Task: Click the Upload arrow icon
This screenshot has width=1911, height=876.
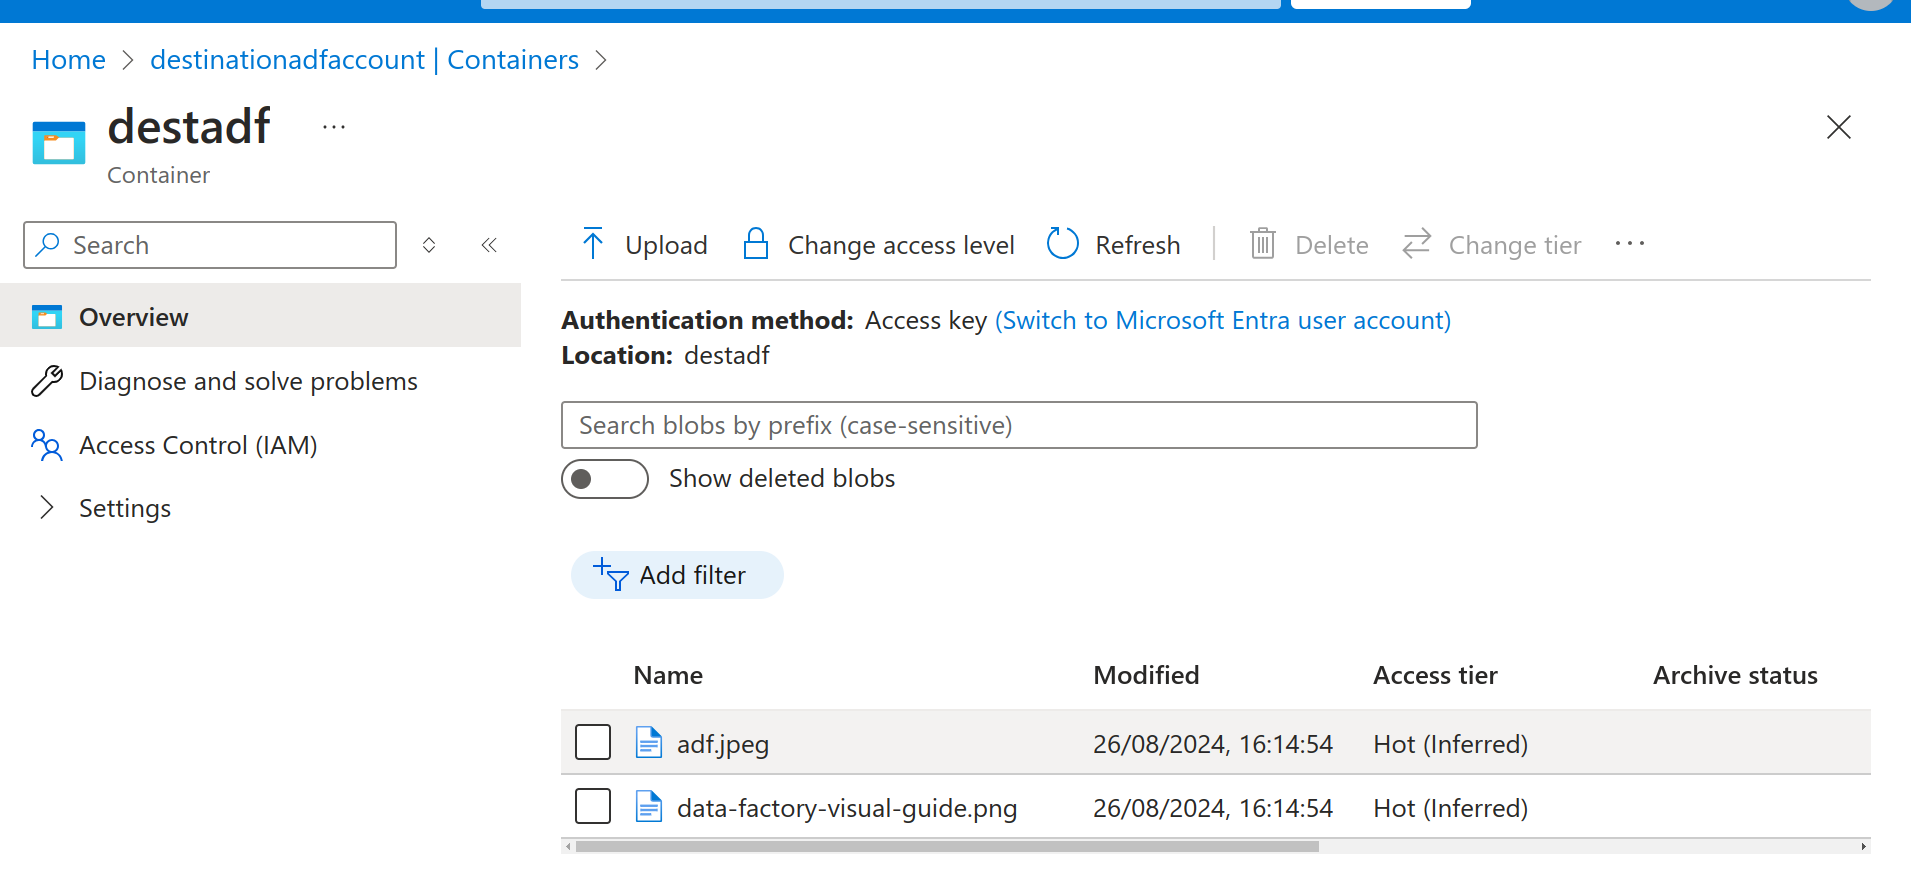Action: [x=593, y=244]
